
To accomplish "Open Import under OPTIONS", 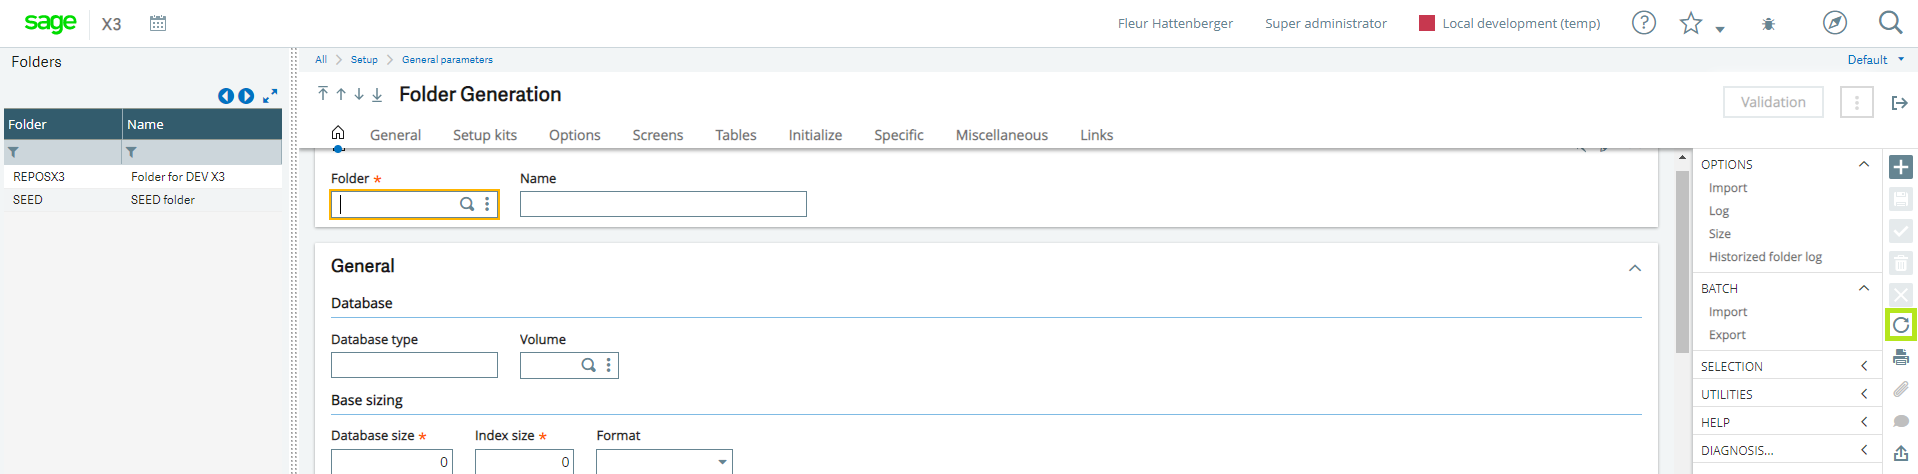I will click(x=1728, y=188).
